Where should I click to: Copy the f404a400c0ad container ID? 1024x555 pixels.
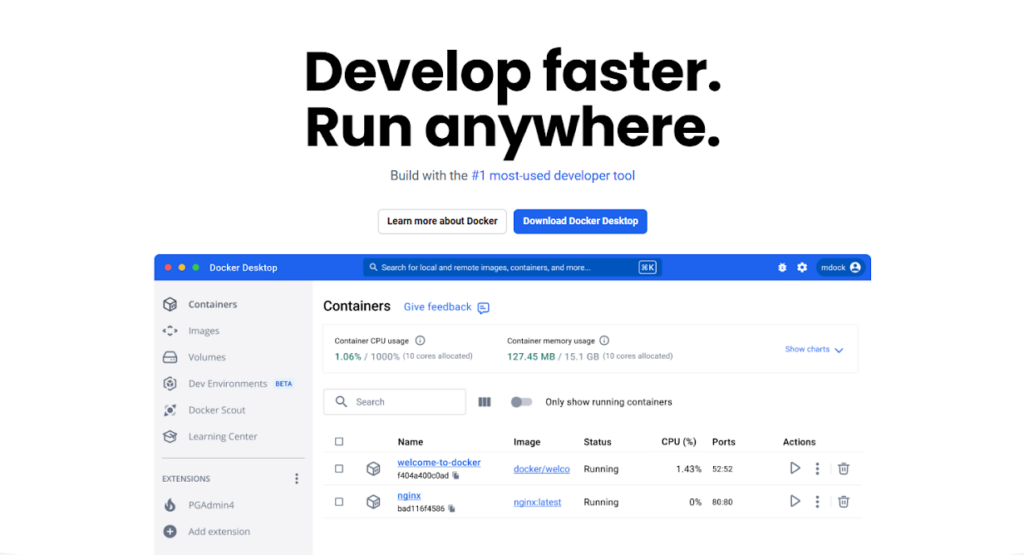(456, 476)
